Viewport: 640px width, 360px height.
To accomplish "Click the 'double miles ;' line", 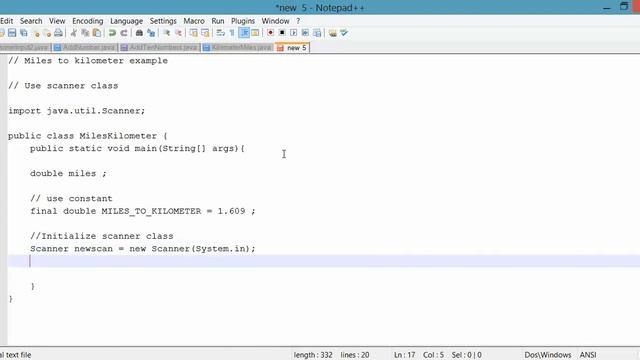I will [68, 173].
